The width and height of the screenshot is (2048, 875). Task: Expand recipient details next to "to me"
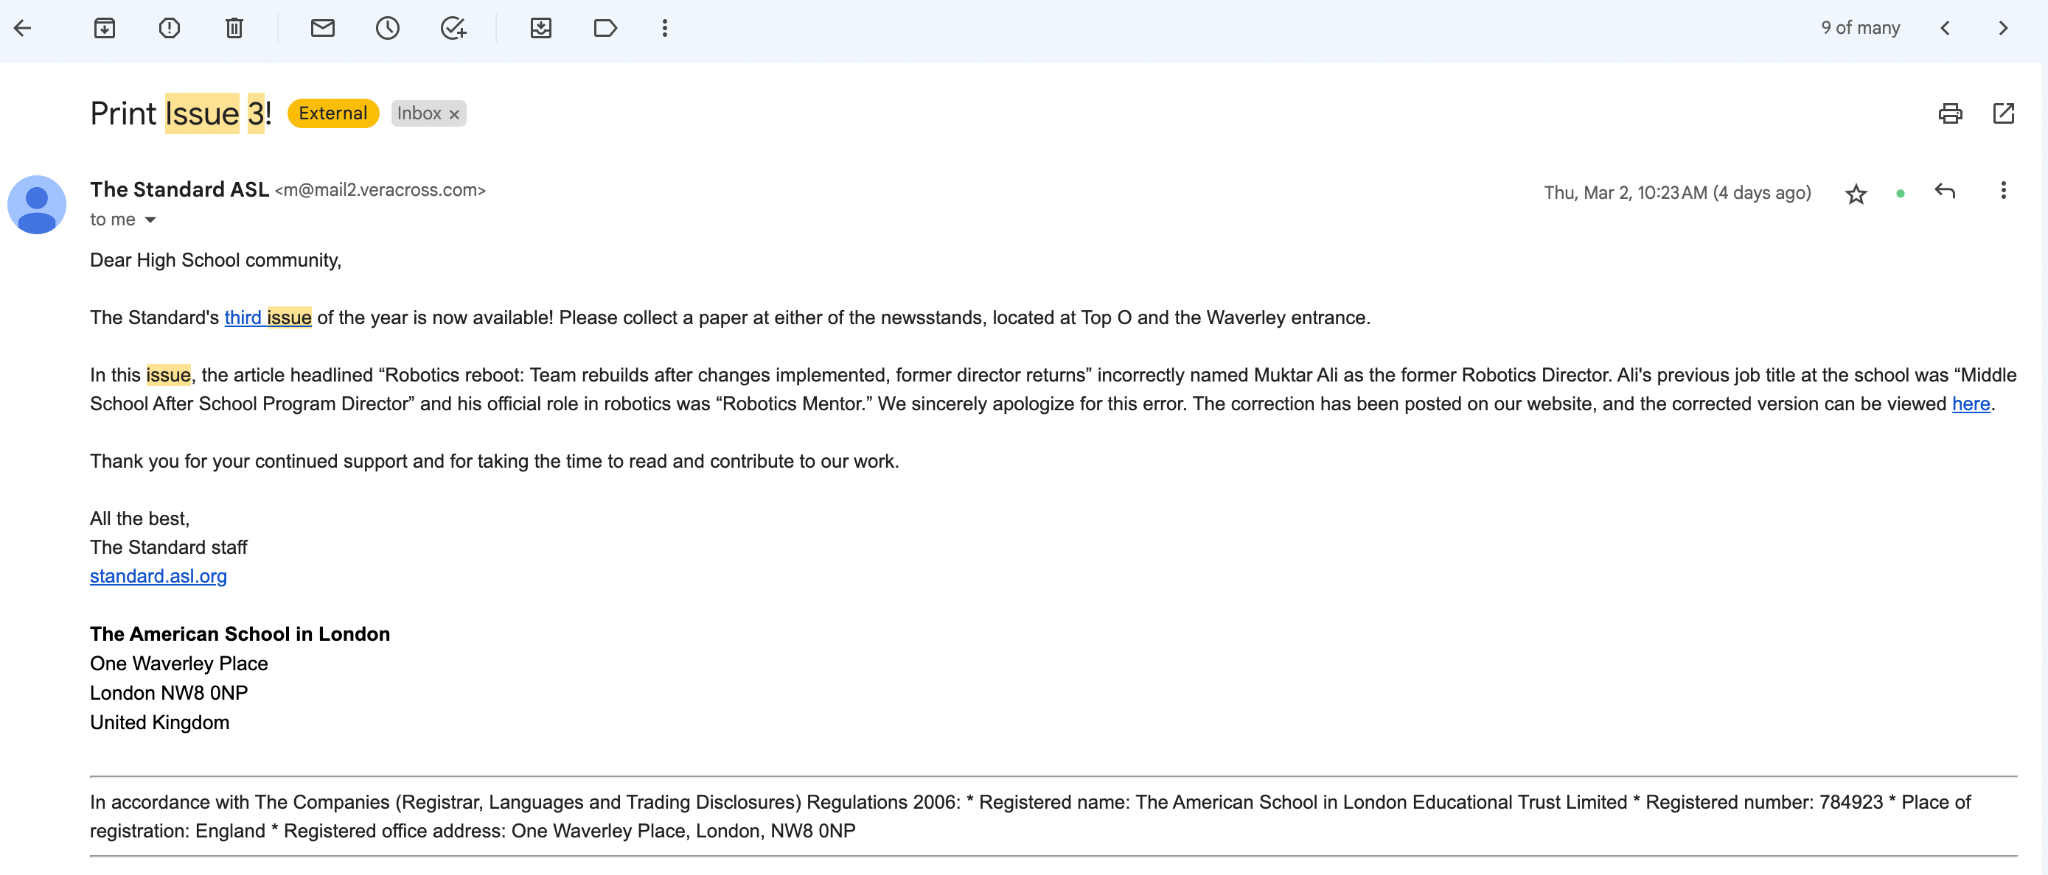pos(151,220)
